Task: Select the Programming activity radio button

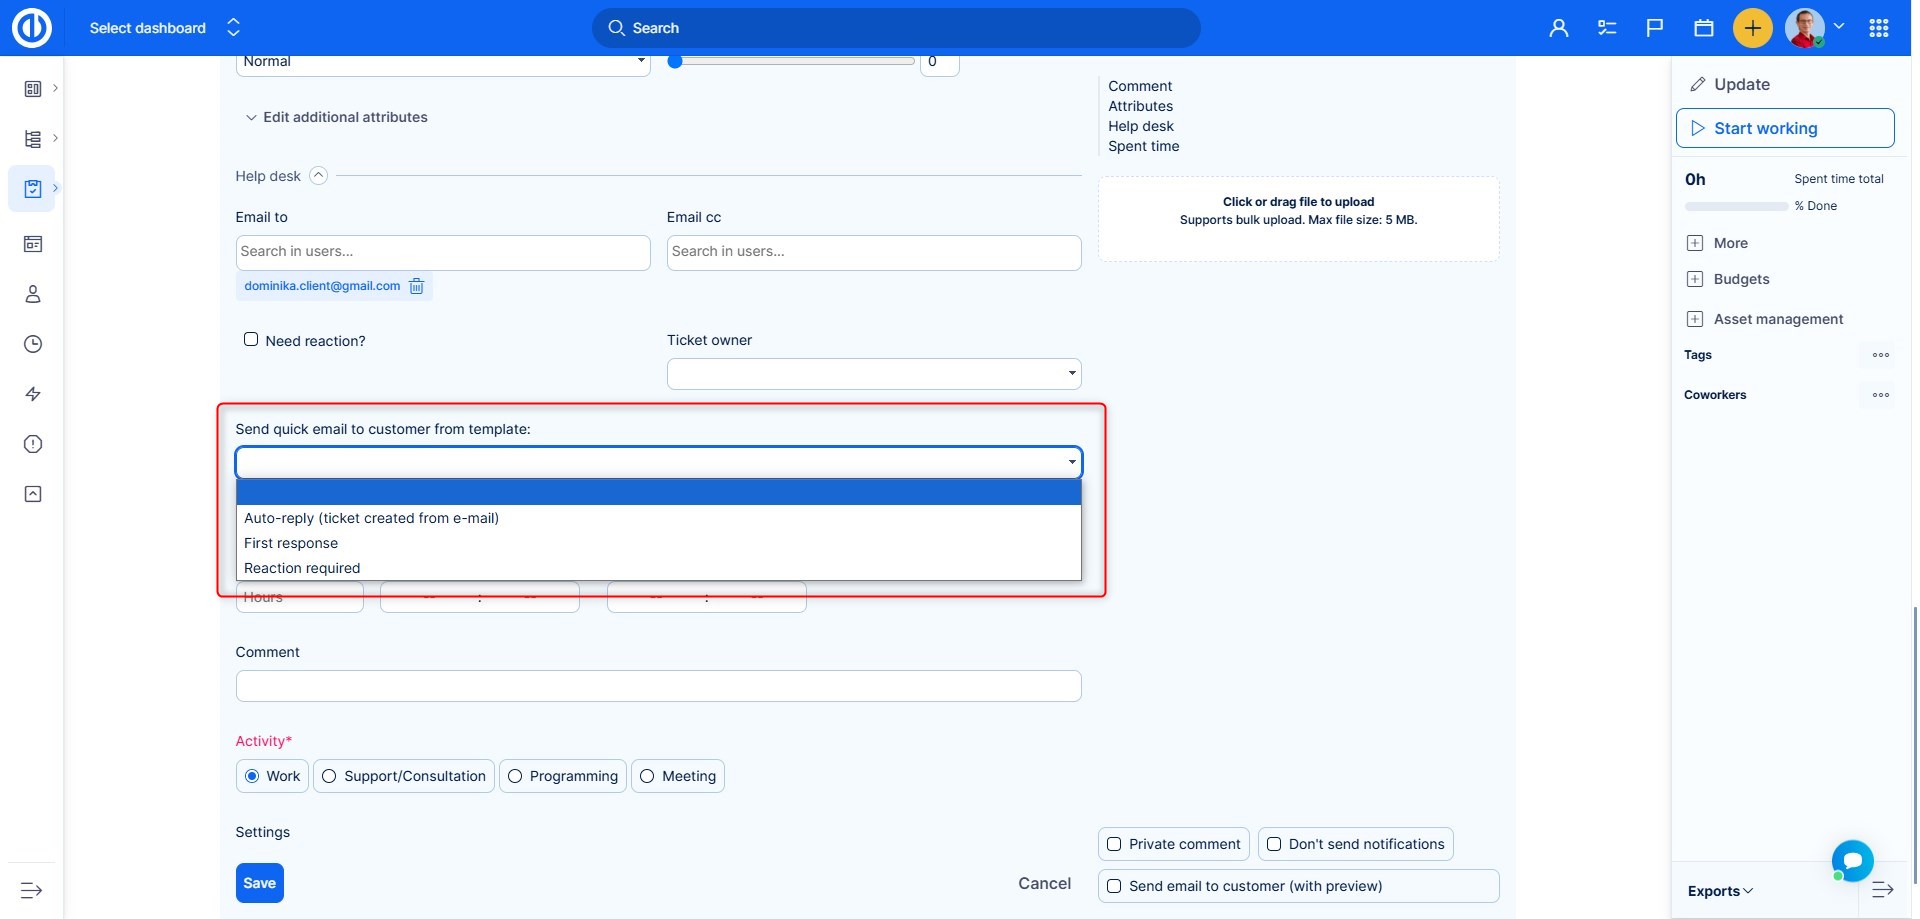Action: tap(516, 776)
